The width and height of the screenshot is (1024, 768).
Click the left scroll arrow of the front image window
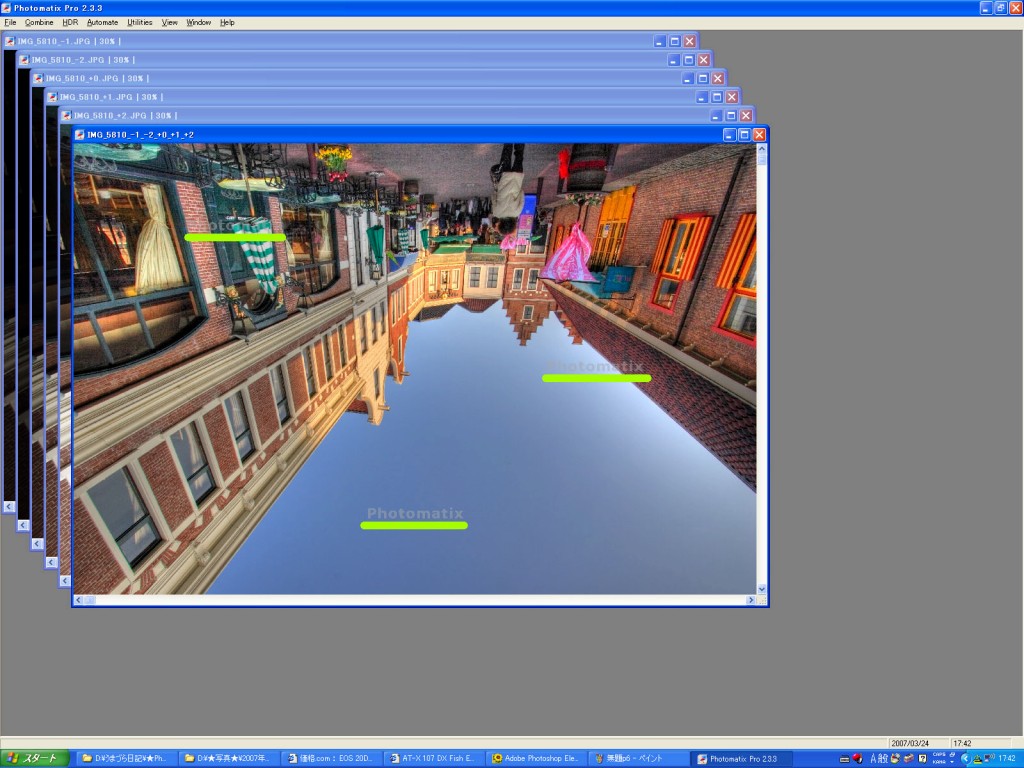point(78,600)
